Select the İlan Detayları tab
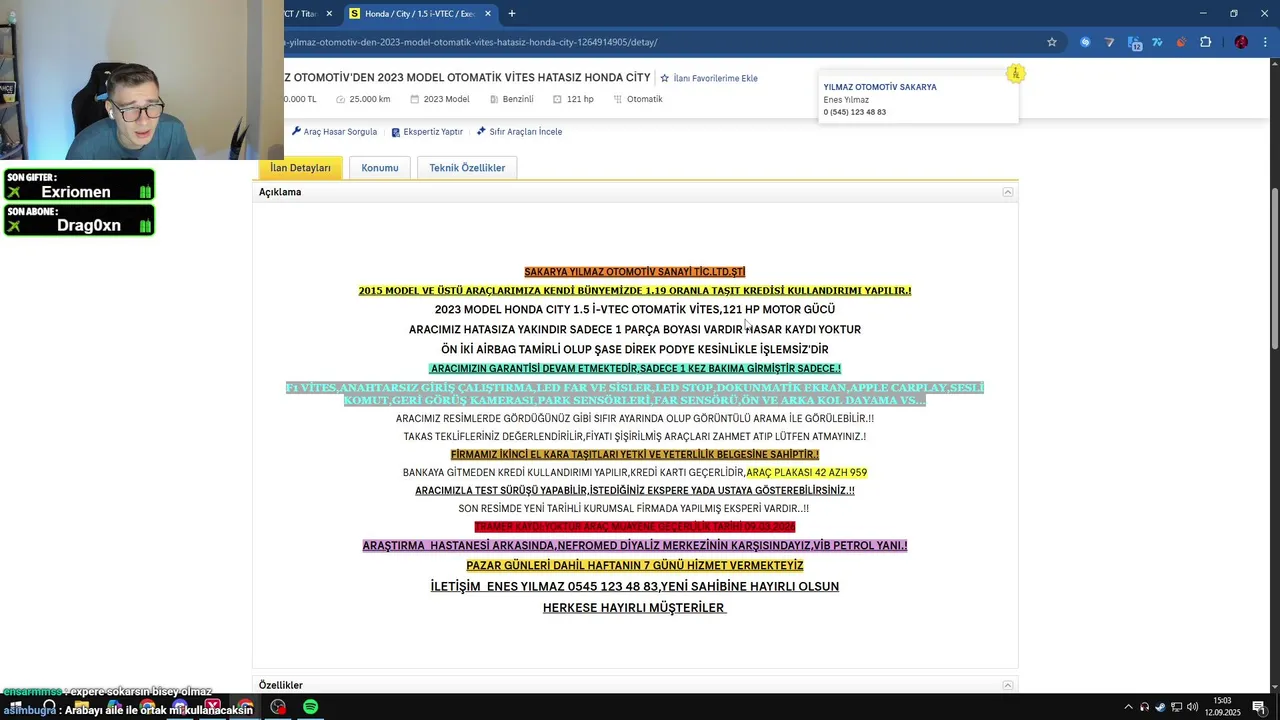This screenshot has width=1280, height=720. point(300,168)
